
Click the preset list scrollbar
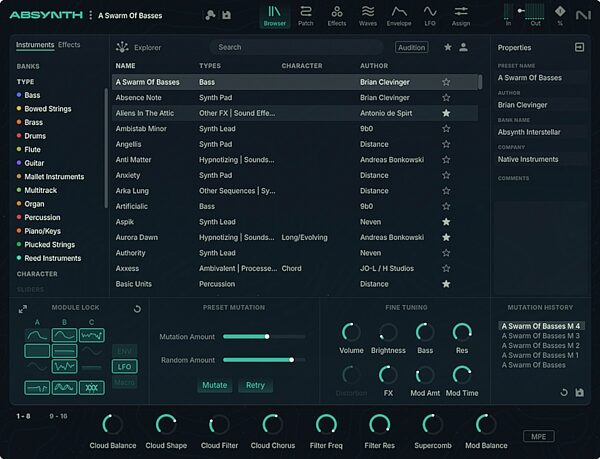click(480, 82)
